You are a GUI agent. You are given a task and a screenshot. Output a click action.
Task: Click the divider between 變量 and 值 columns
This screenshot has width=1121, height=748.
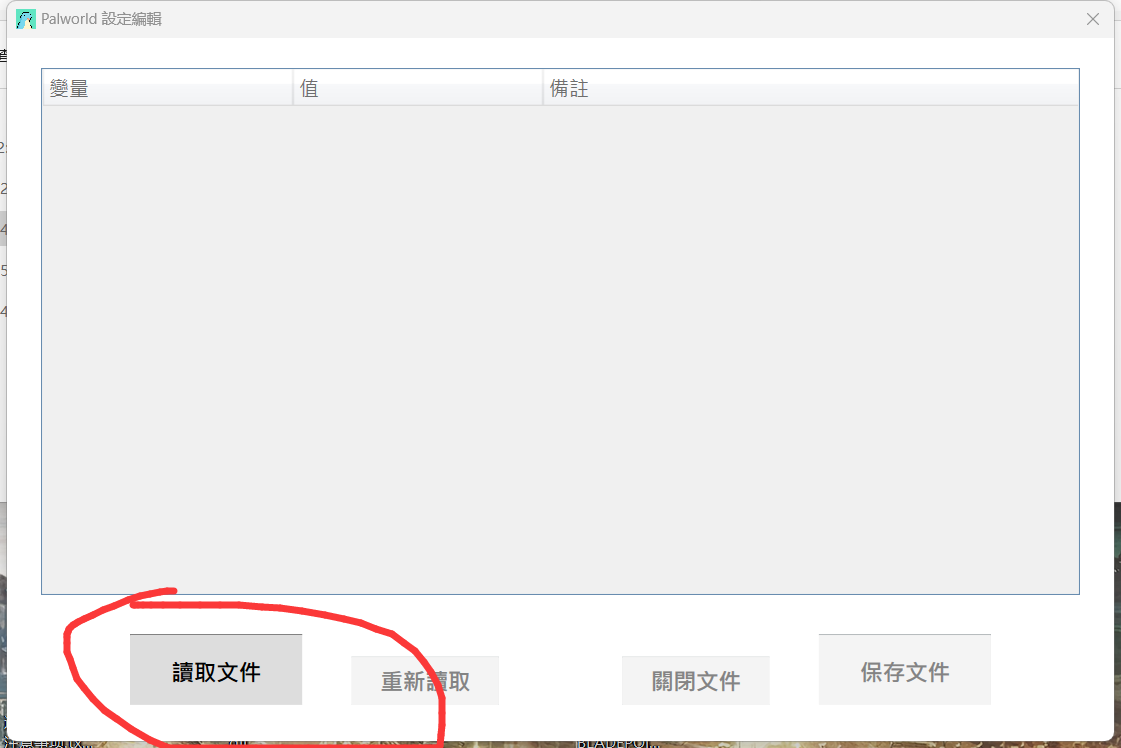(293, 88)
